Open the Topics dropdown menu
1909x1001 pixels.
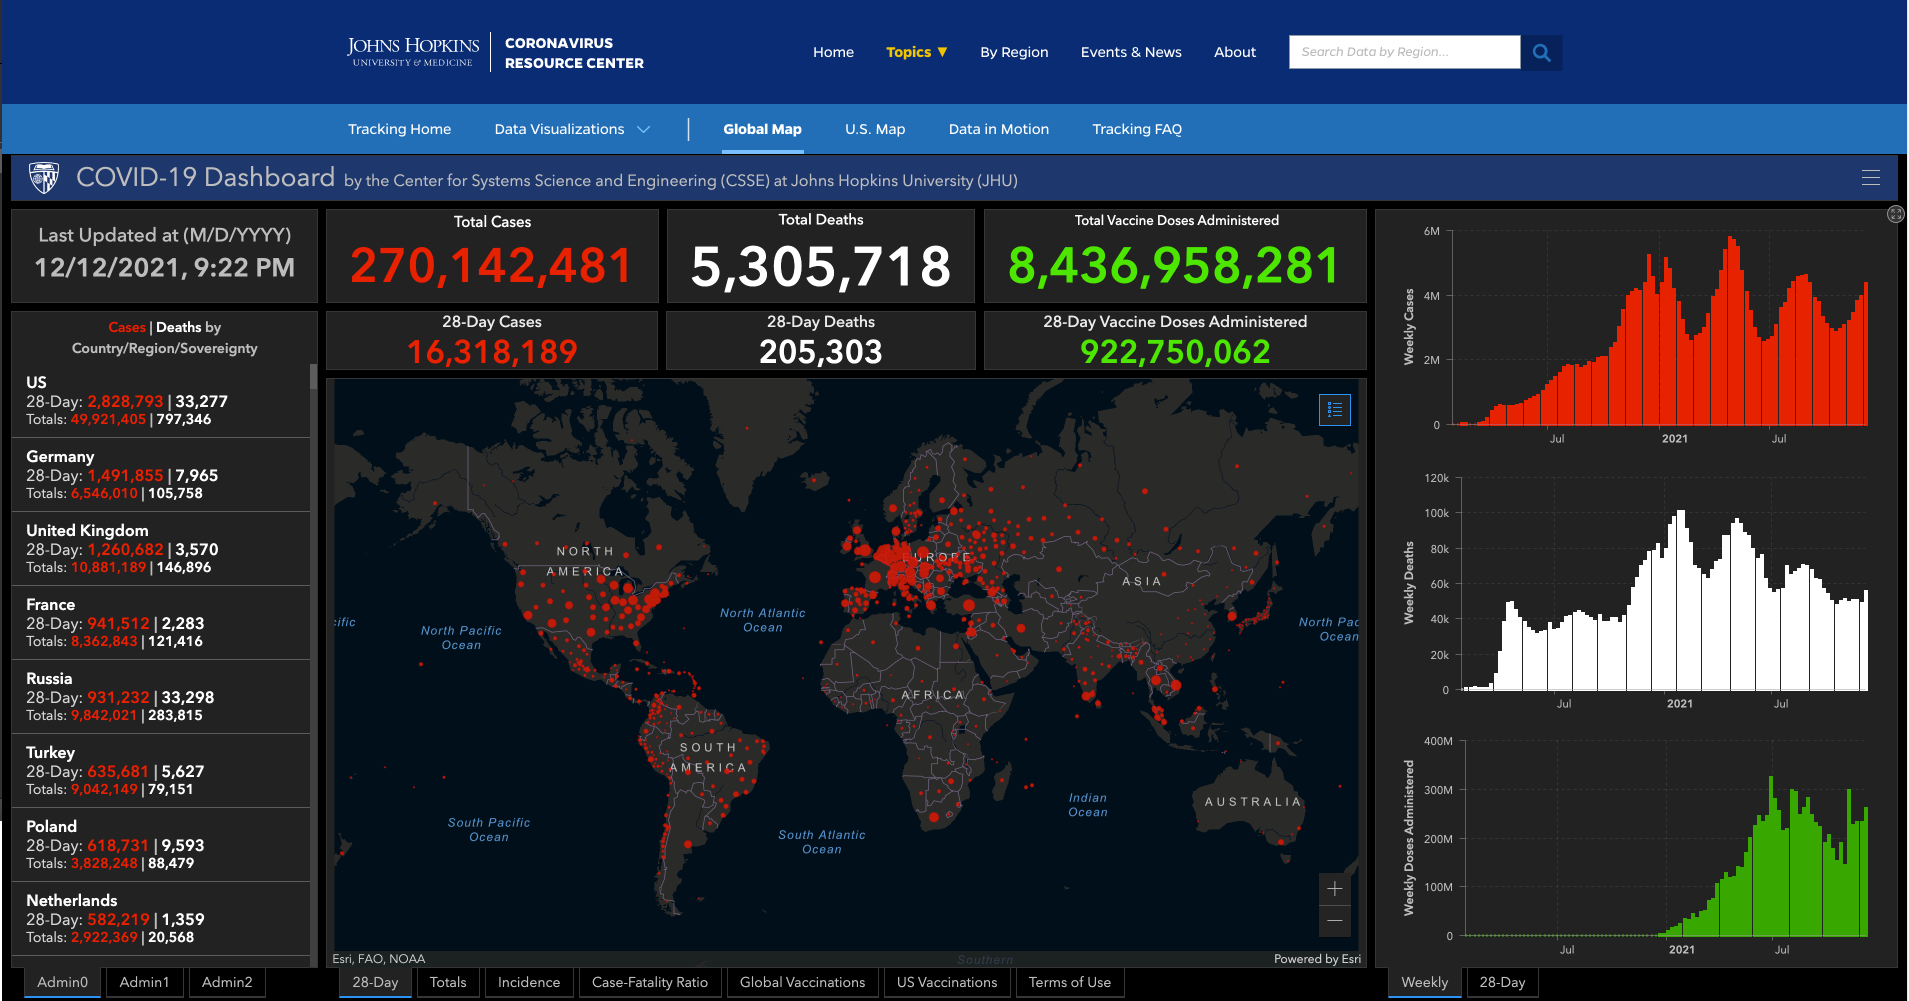click(916, 52)
